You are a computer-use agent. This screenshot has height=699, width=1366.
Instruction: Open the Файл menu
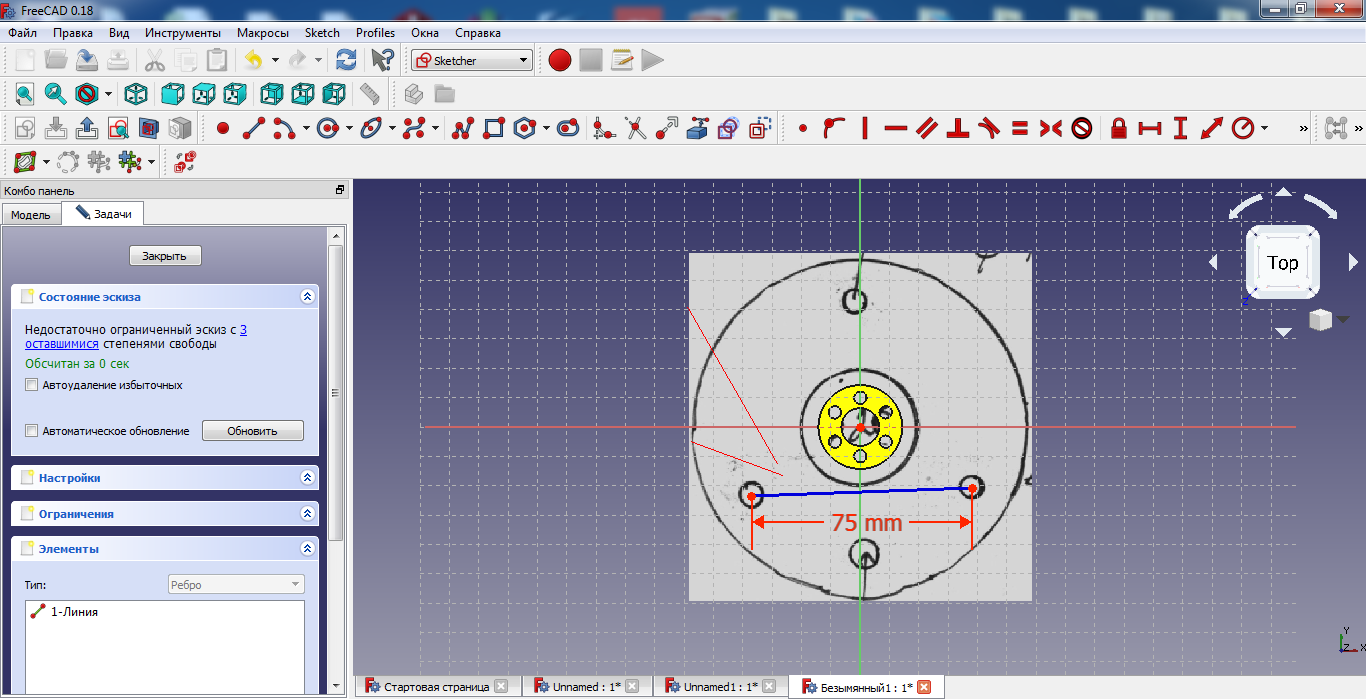coord(22,33)
